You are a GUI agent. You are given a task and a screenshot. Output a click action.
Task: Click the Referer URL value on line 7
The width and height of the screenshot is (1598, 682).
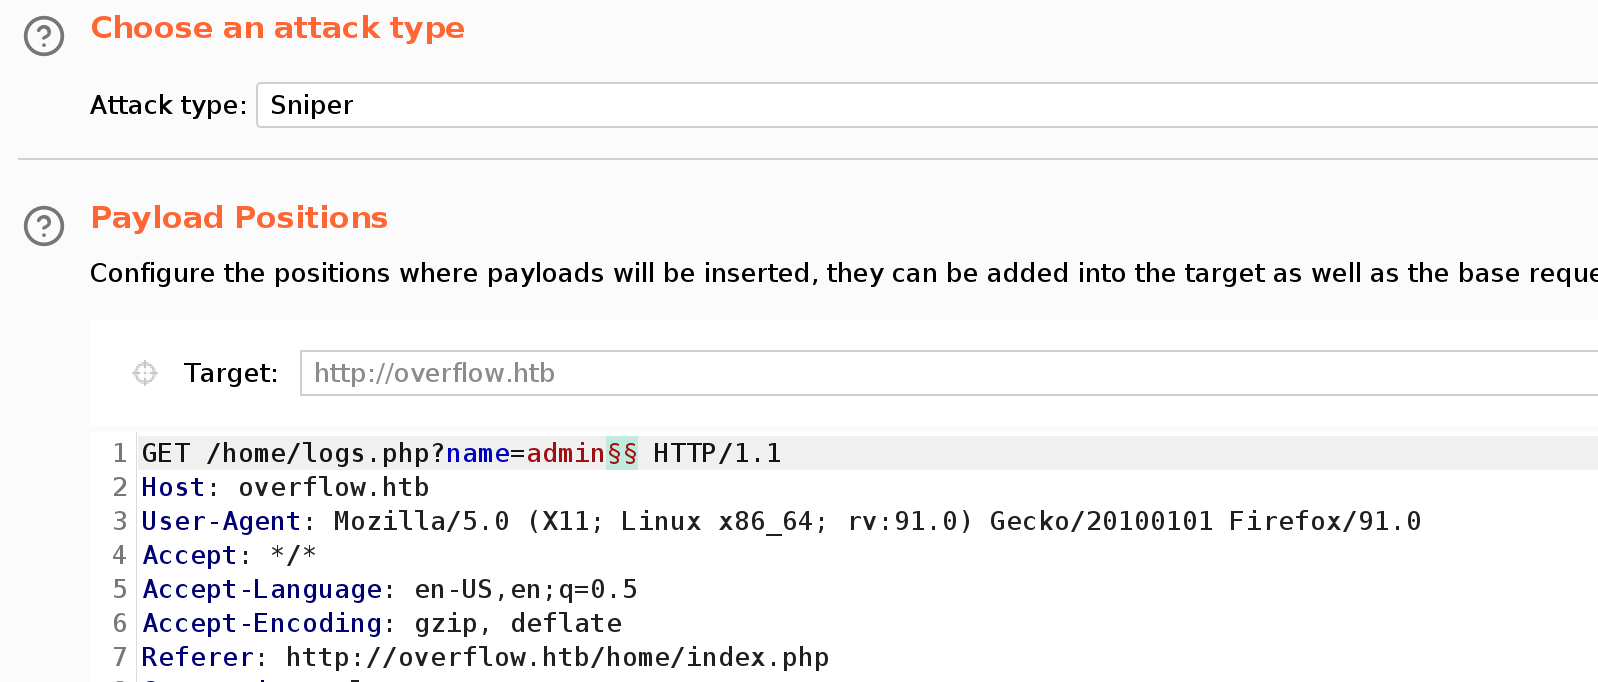557,658
